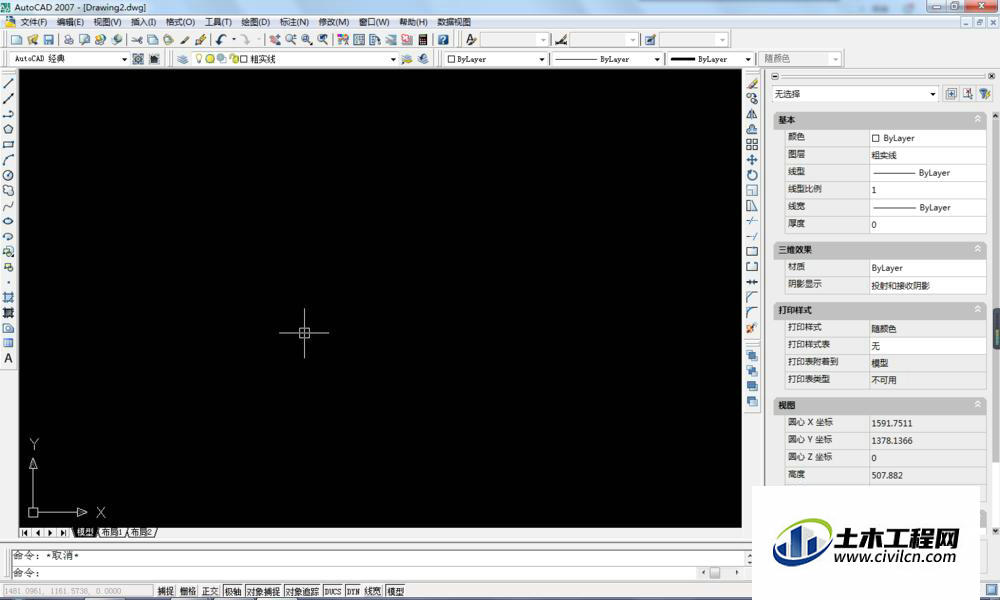Open the 粗实线 layer dropdown
Screen dimensions: 1000x600
[393, 59]
